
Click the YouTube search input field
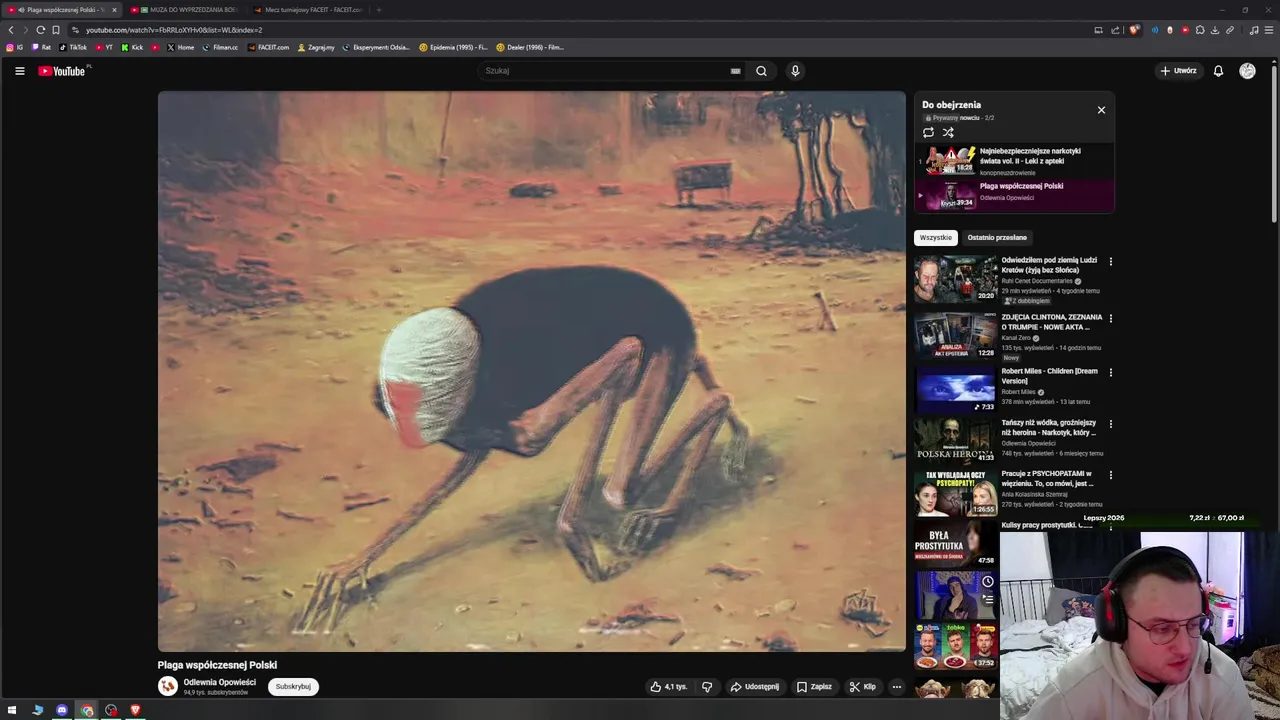(605, 71)
